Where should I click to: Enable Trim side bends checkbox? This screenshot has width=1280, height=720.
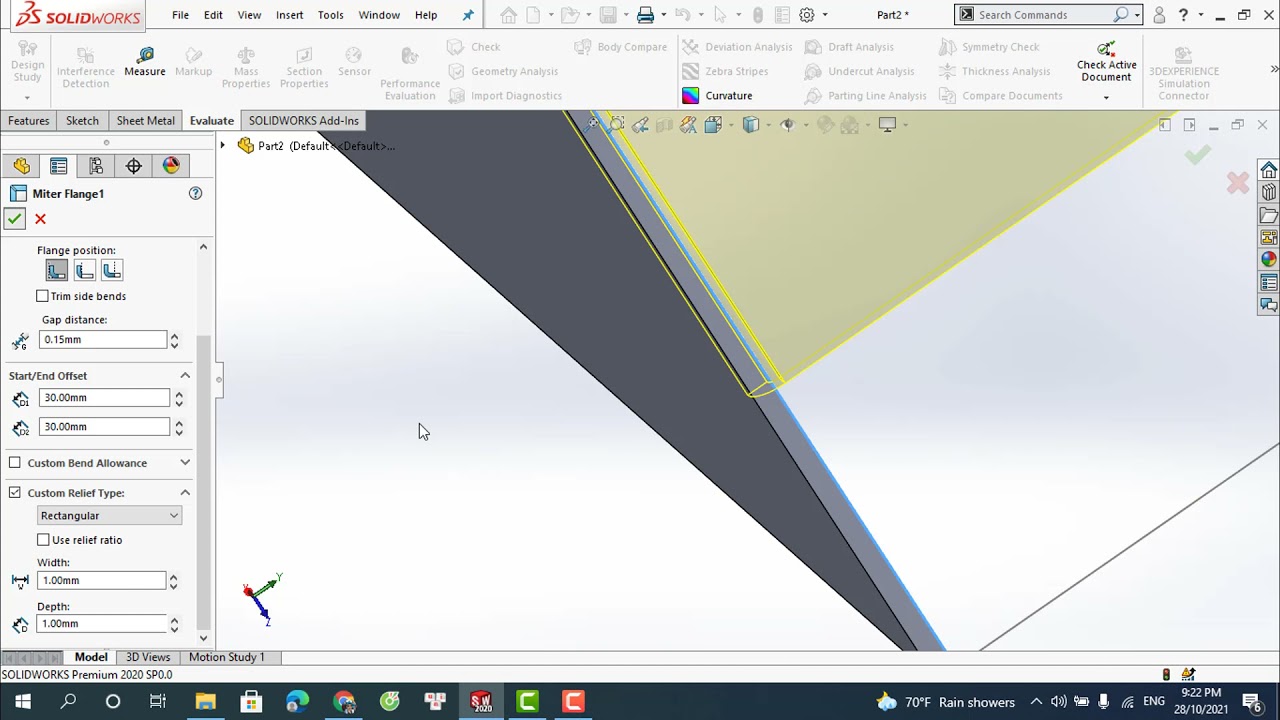42,296
